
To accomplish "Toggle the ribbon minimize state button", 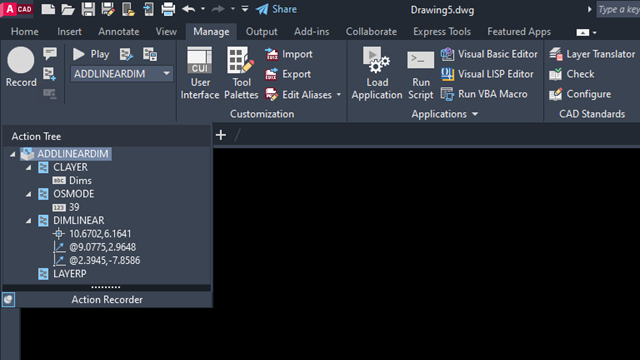I will pyautogui.click(x=582, y=32).
